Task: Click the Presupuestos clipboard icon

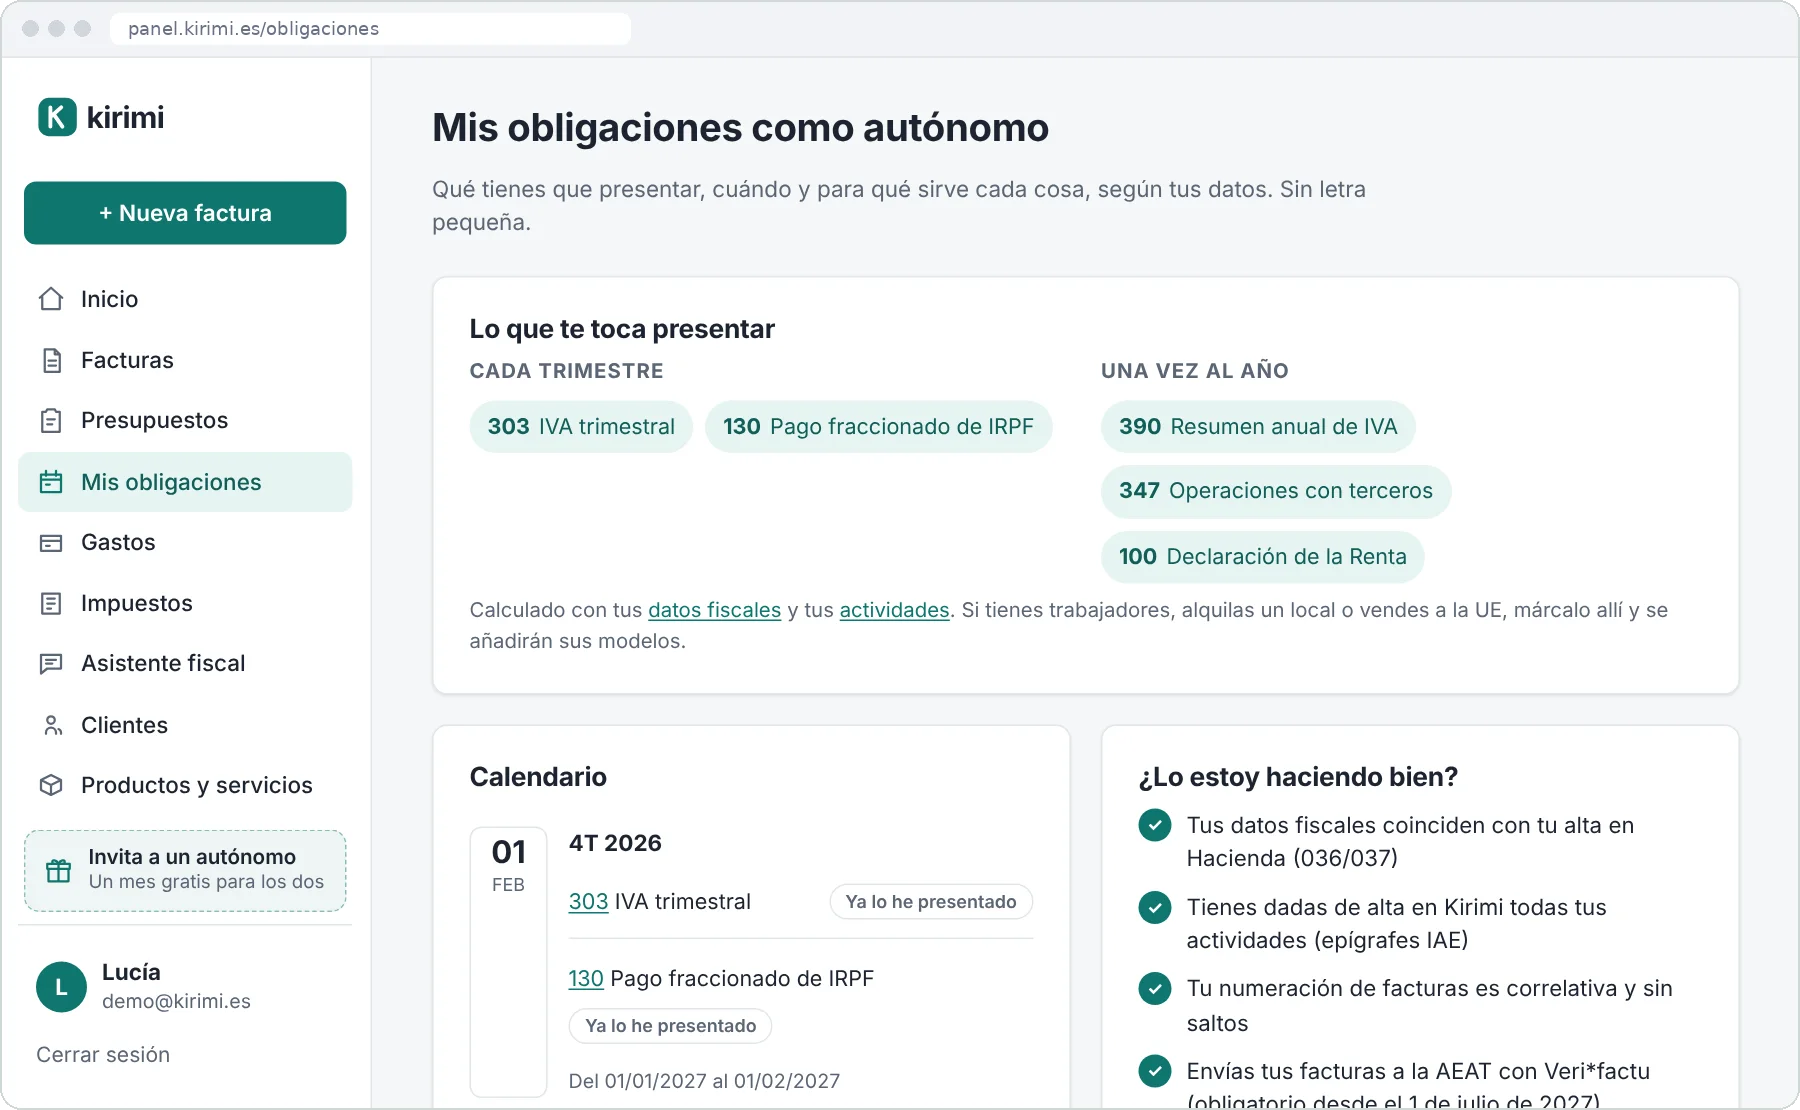Action: [x=51, y=421]
